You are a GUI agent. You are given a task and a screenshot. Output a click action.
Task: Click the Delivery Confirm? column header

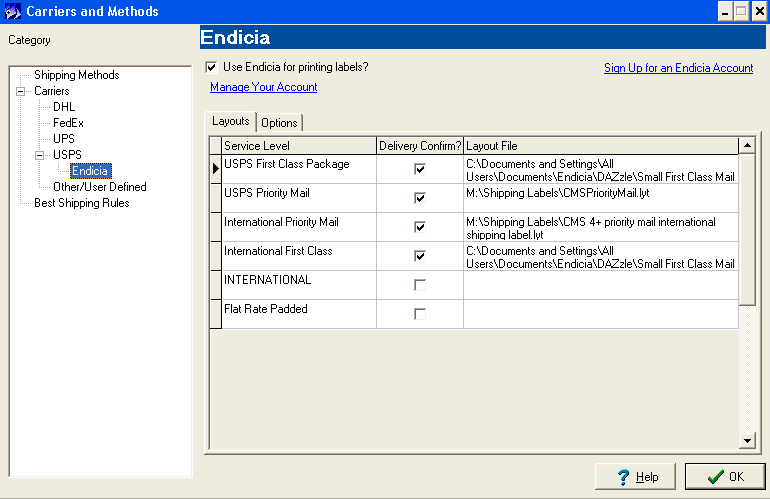[420, 146]
